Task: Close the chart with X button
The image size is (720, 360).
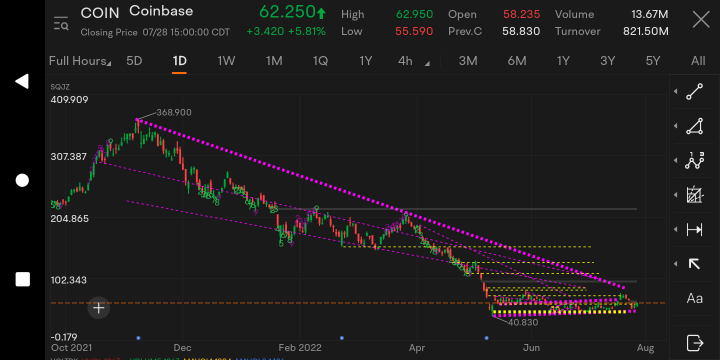Action: (x=701, y=20)
